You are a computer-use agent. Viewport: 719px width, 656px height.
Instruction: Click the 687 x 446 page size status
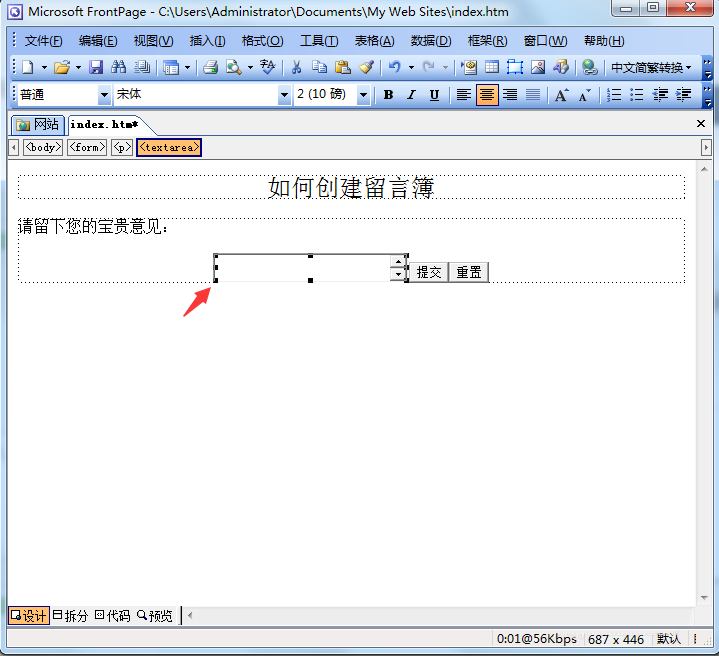(616, 639)
